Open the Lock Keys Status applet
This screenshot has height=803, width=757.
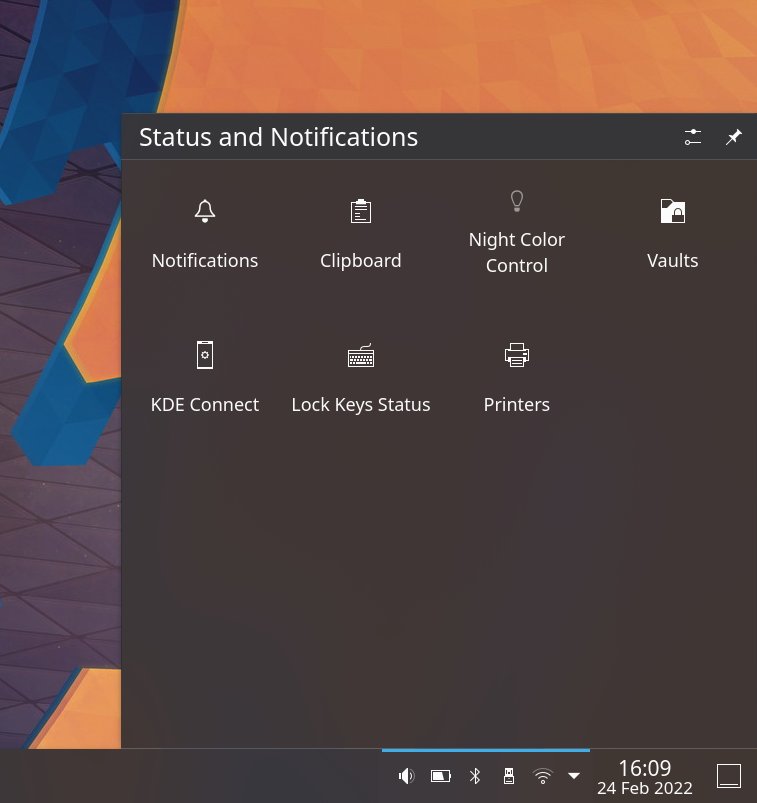360,355
